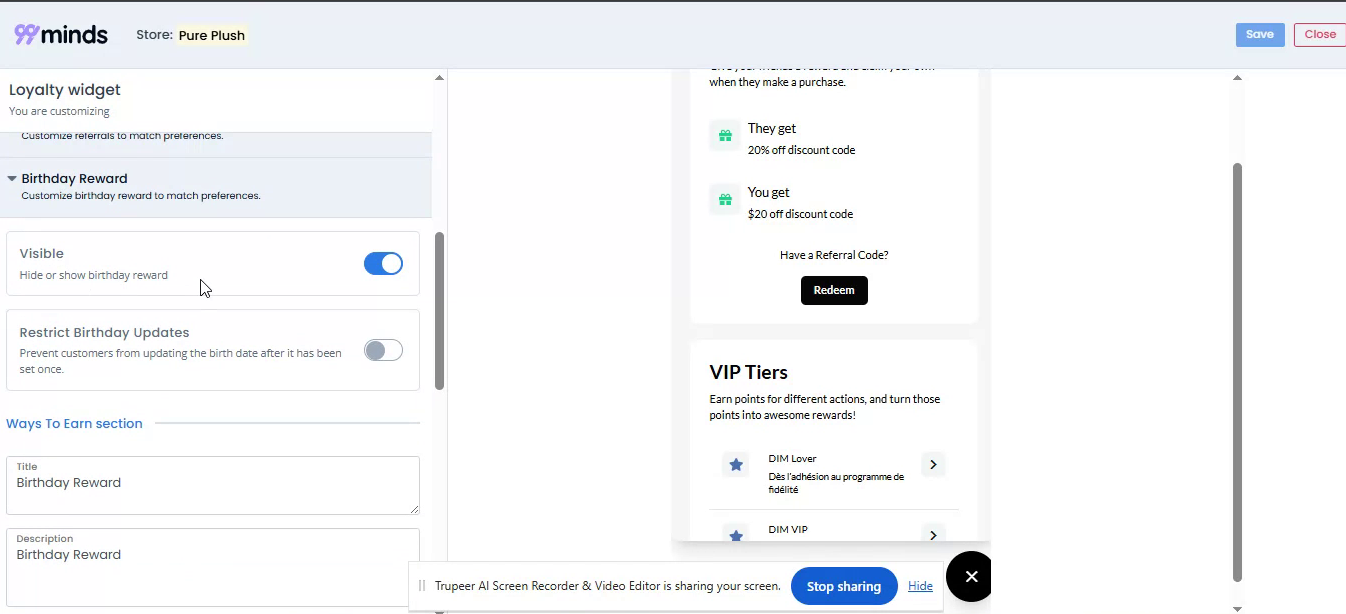1346x614 pixels.
Task: Click the Ways To Earn section heading
Action: point(74,424)
